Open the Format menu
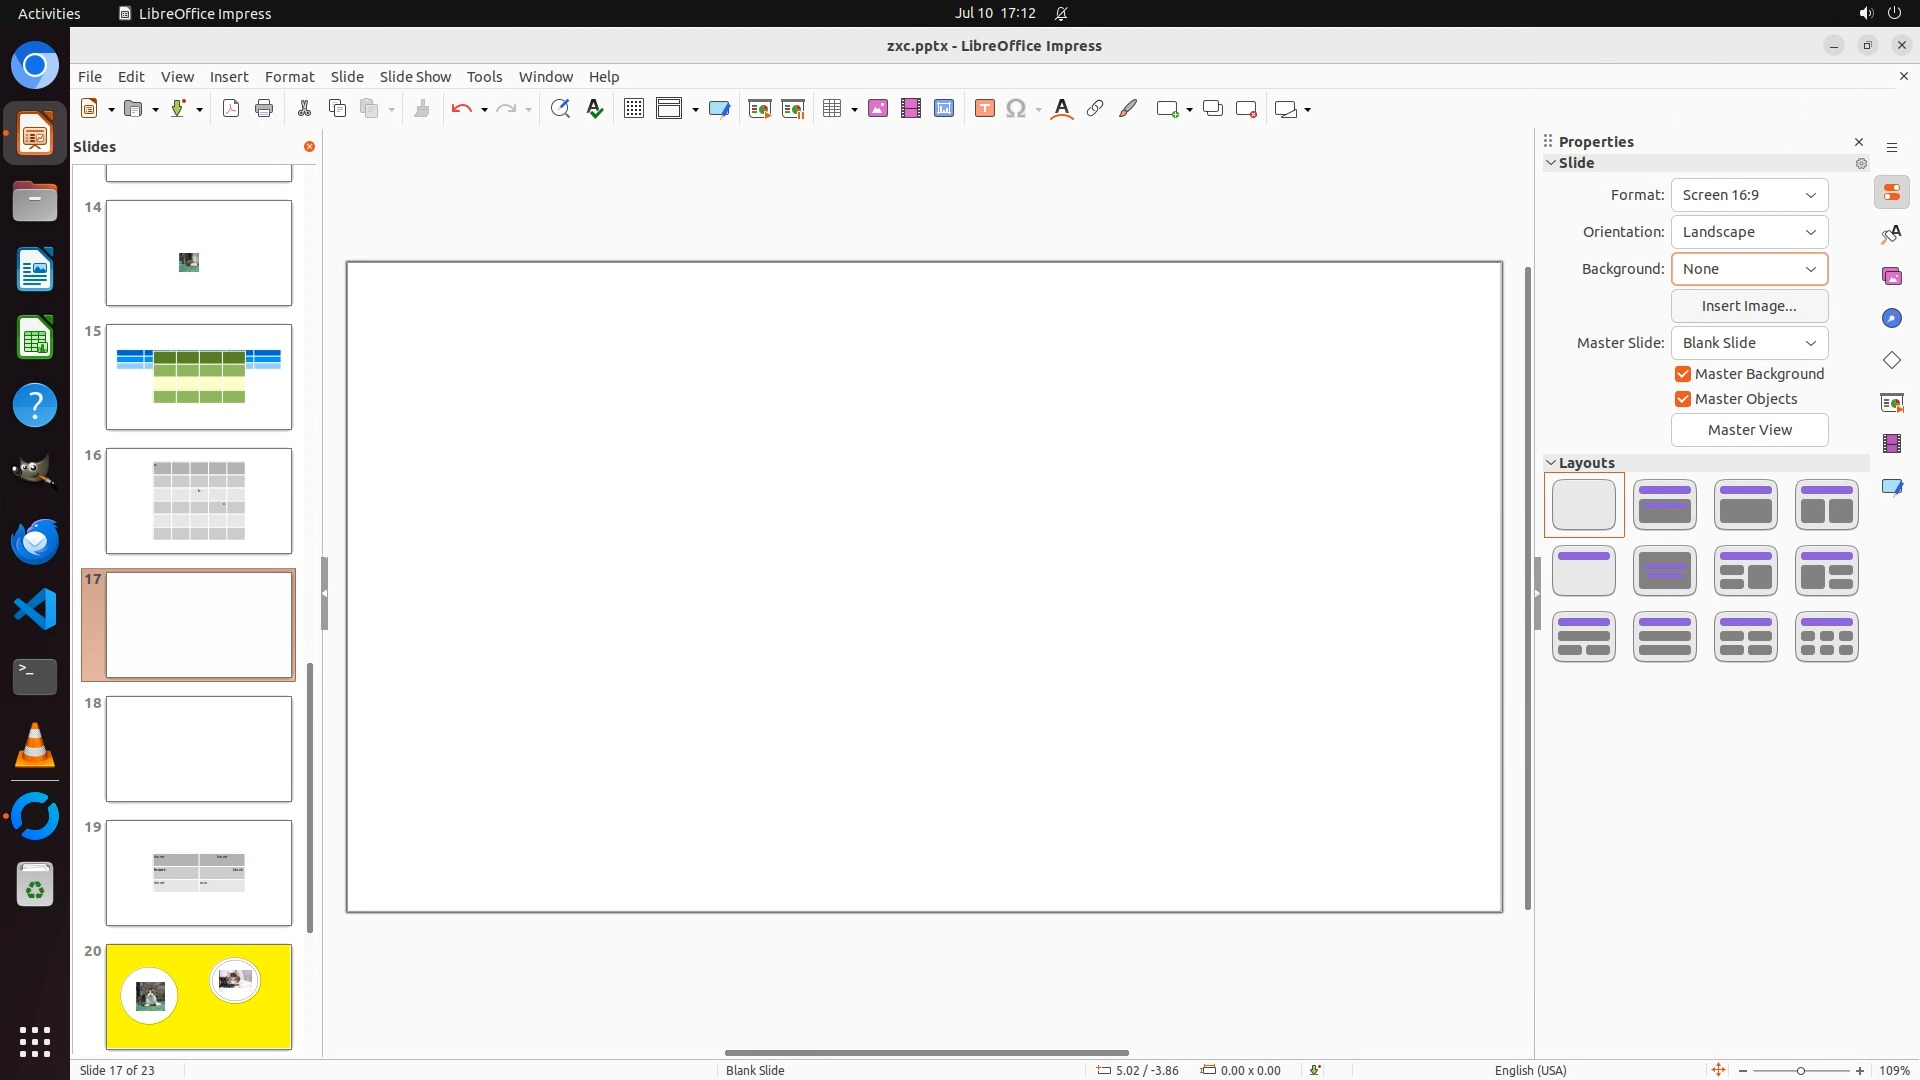The image size is (1920, 1080). coord(289,77)
